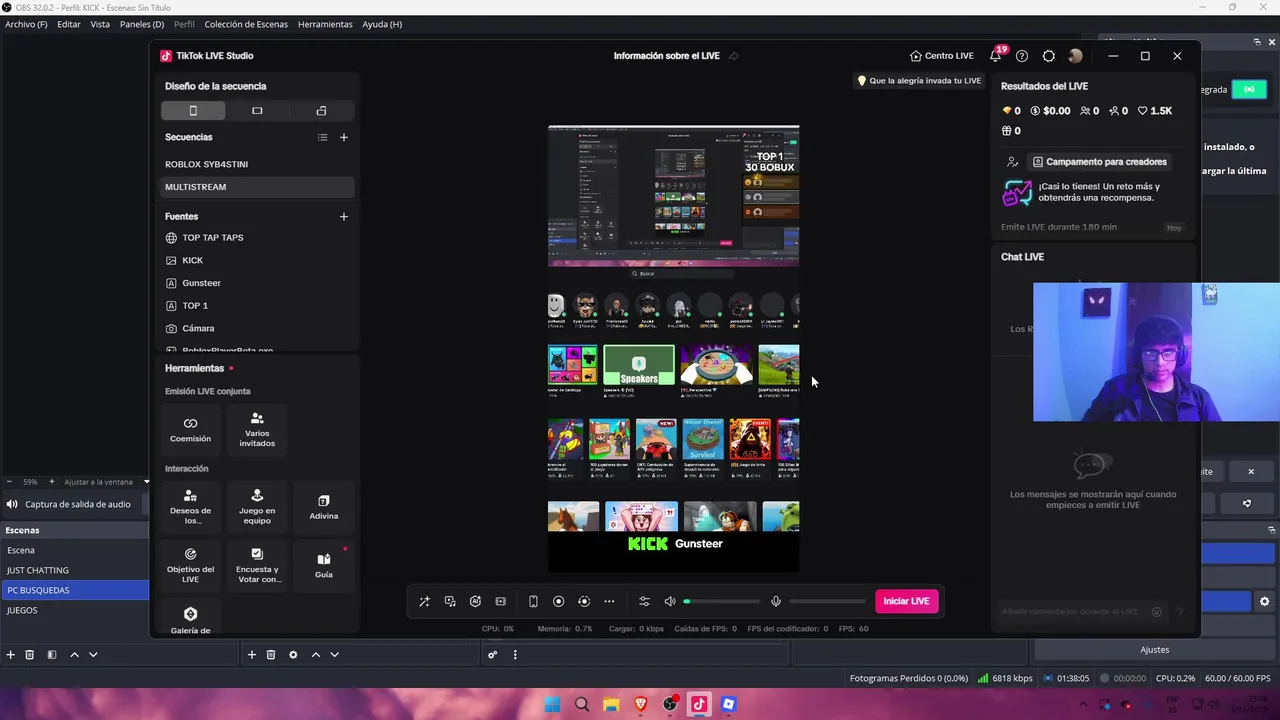The height and width of the screenshot is (720, 1280).
Task: Open the Editar menu in OBS
Action: (x=69, y=24)
